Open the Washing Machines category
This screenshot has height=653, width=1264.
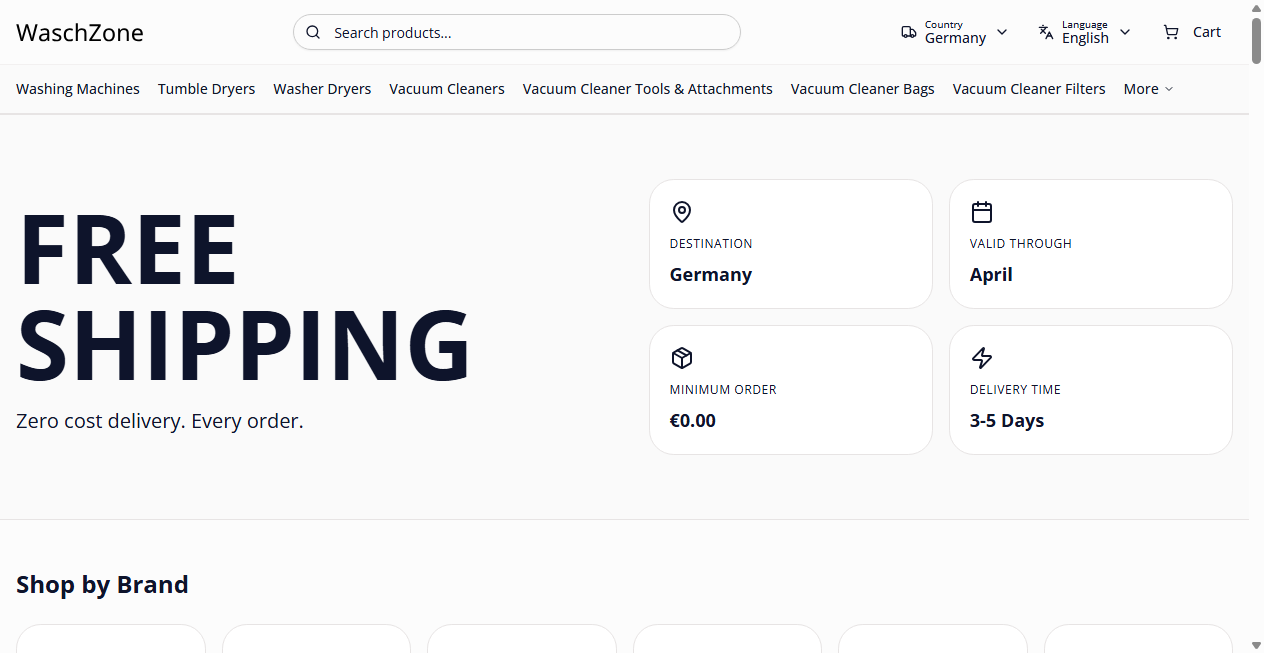pos(78,89)
